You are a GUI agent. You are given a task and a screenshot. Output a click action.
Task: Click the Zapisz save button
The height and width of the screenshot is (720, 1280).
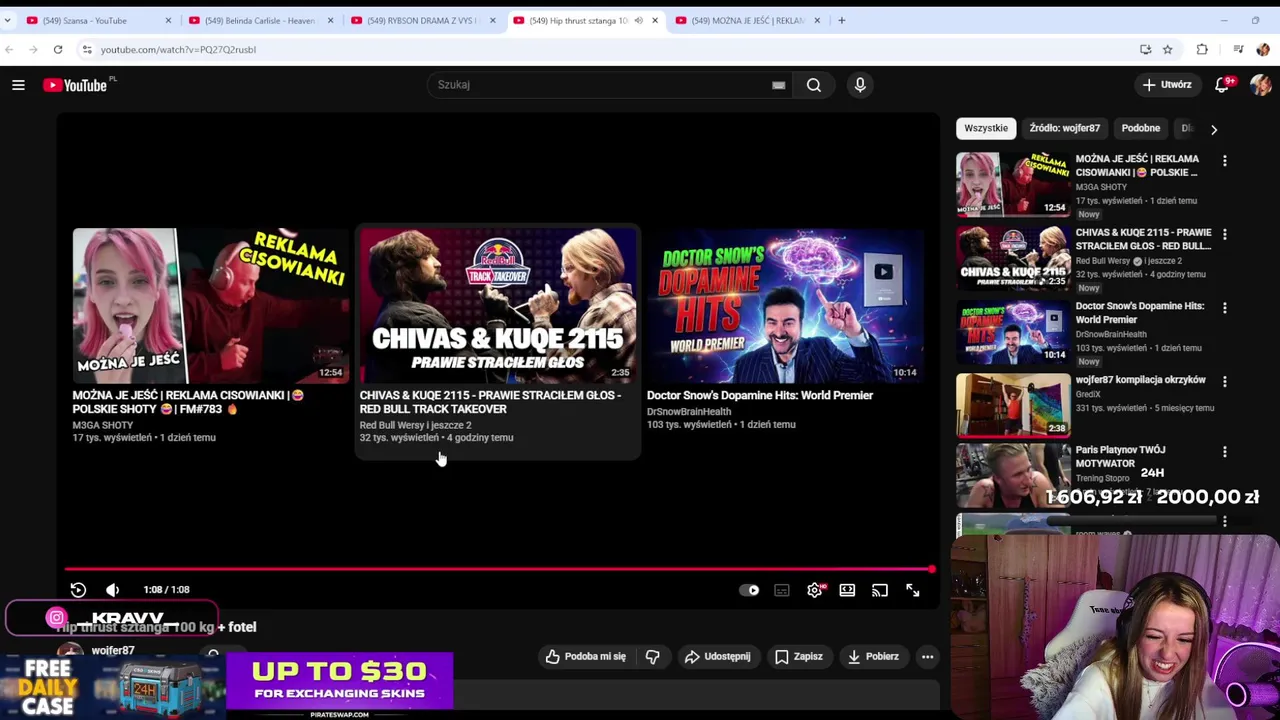[798, 657]
